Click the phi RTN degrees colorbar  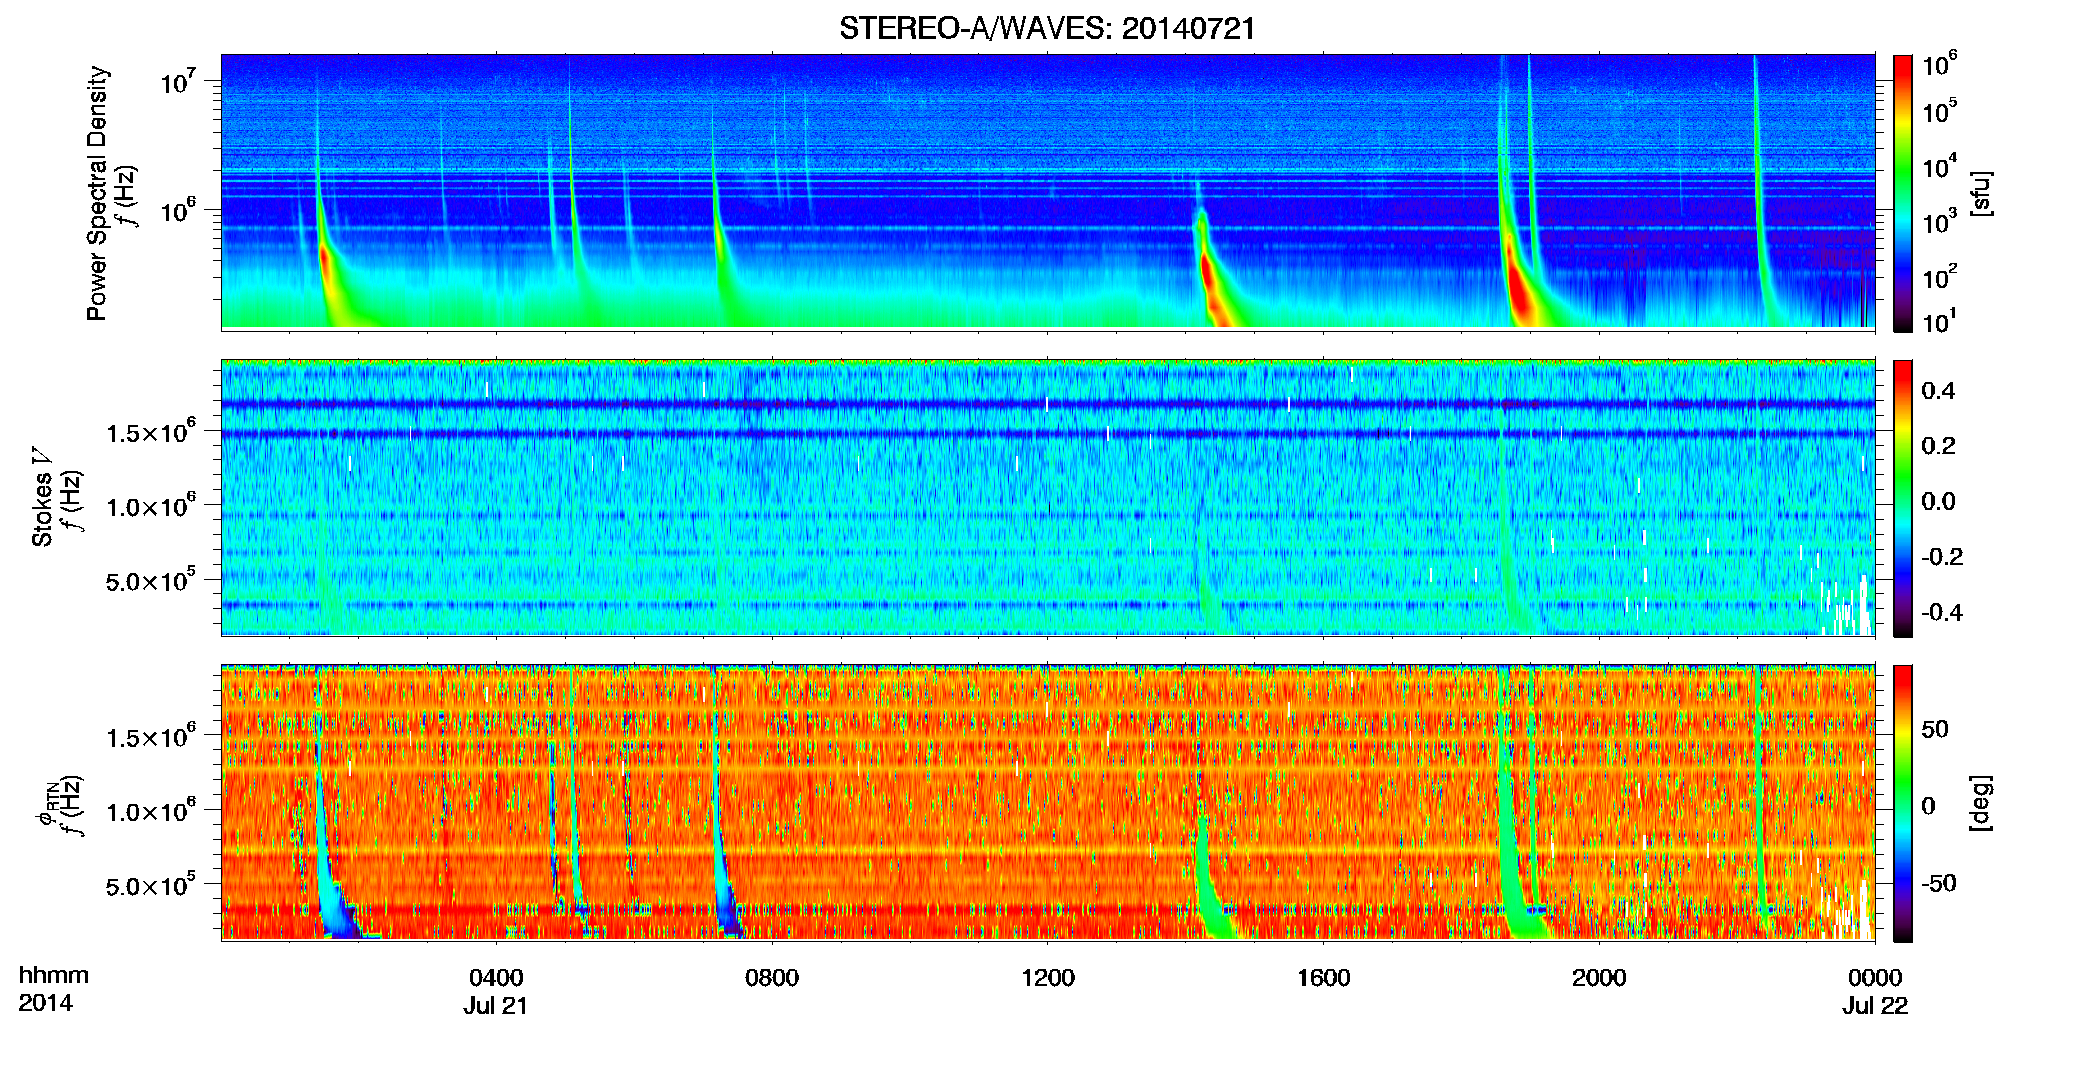1903,803
